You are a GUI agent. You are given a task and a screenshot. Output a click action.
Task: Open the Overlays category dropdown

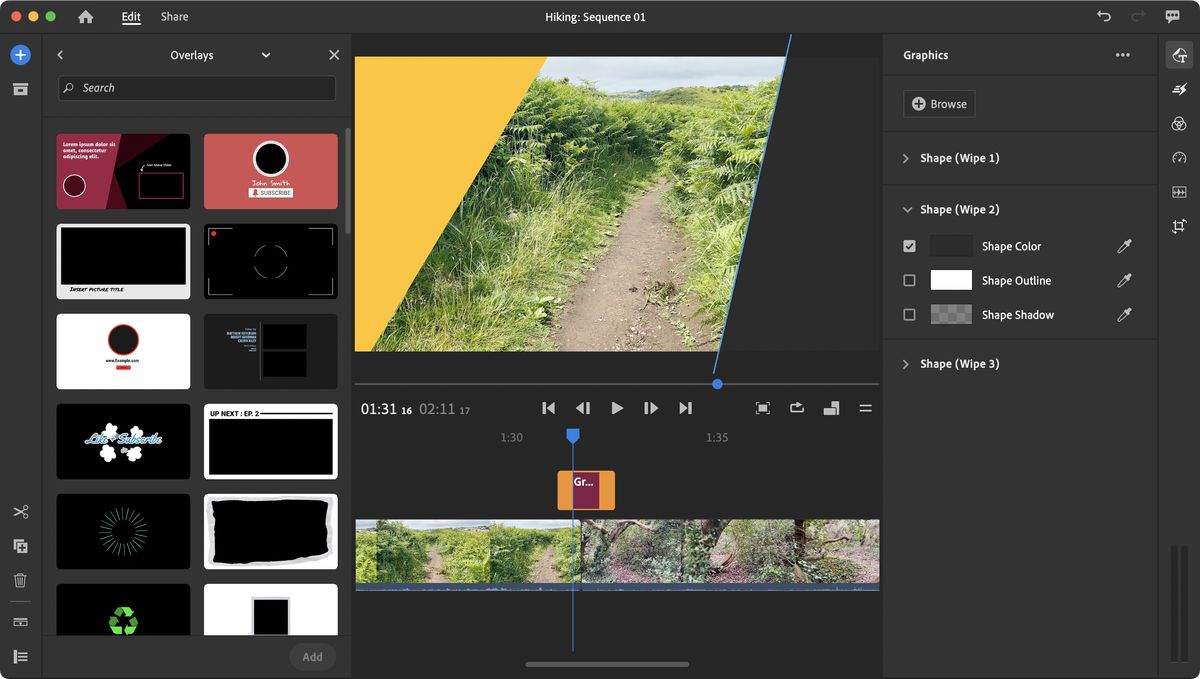click(265, 55)
